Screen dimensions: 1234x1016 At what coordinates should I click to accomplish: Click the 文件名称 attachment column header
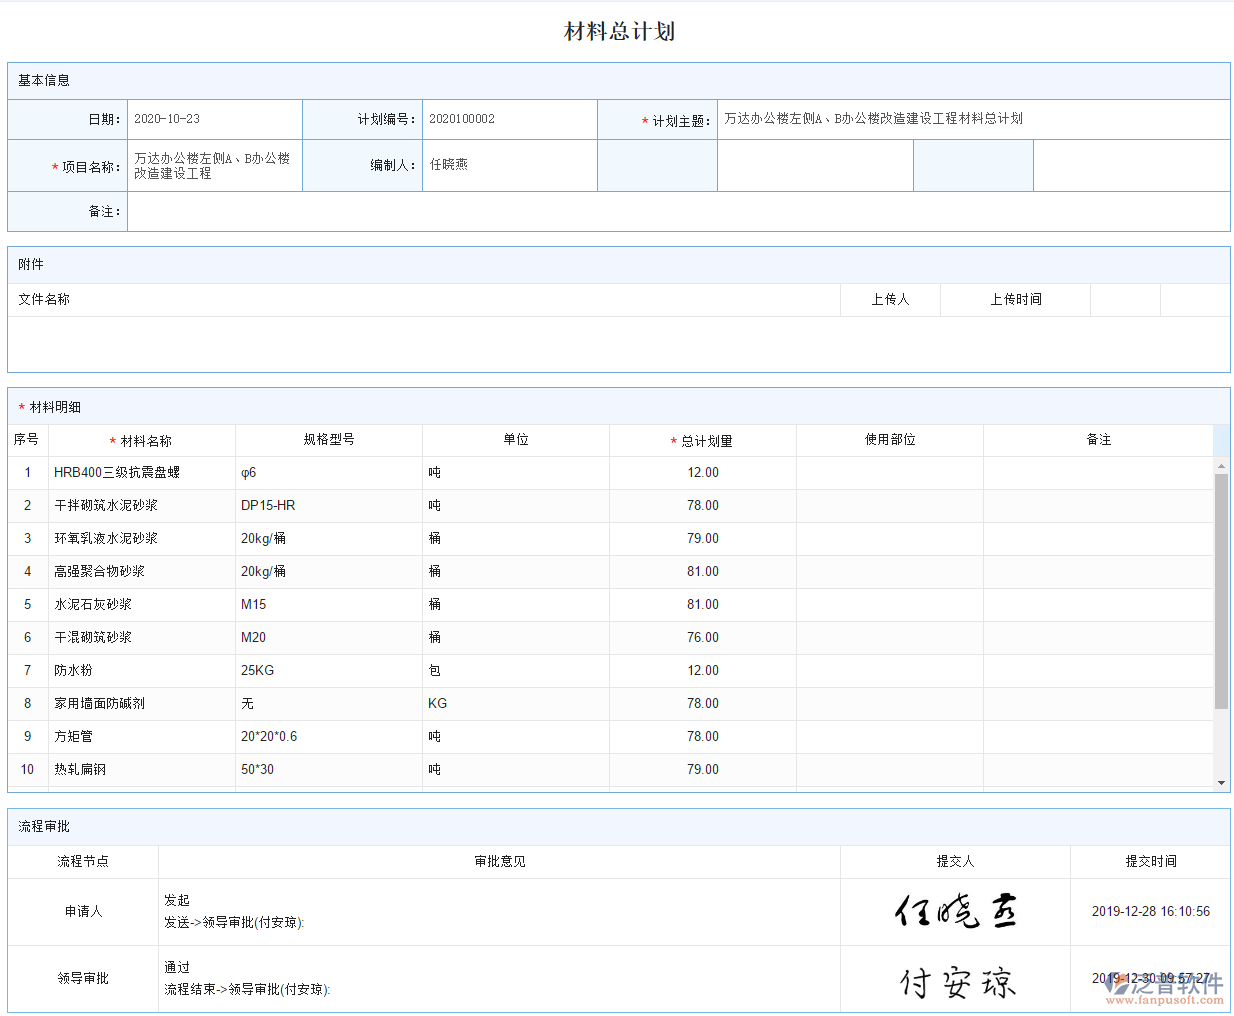(44, 300)
